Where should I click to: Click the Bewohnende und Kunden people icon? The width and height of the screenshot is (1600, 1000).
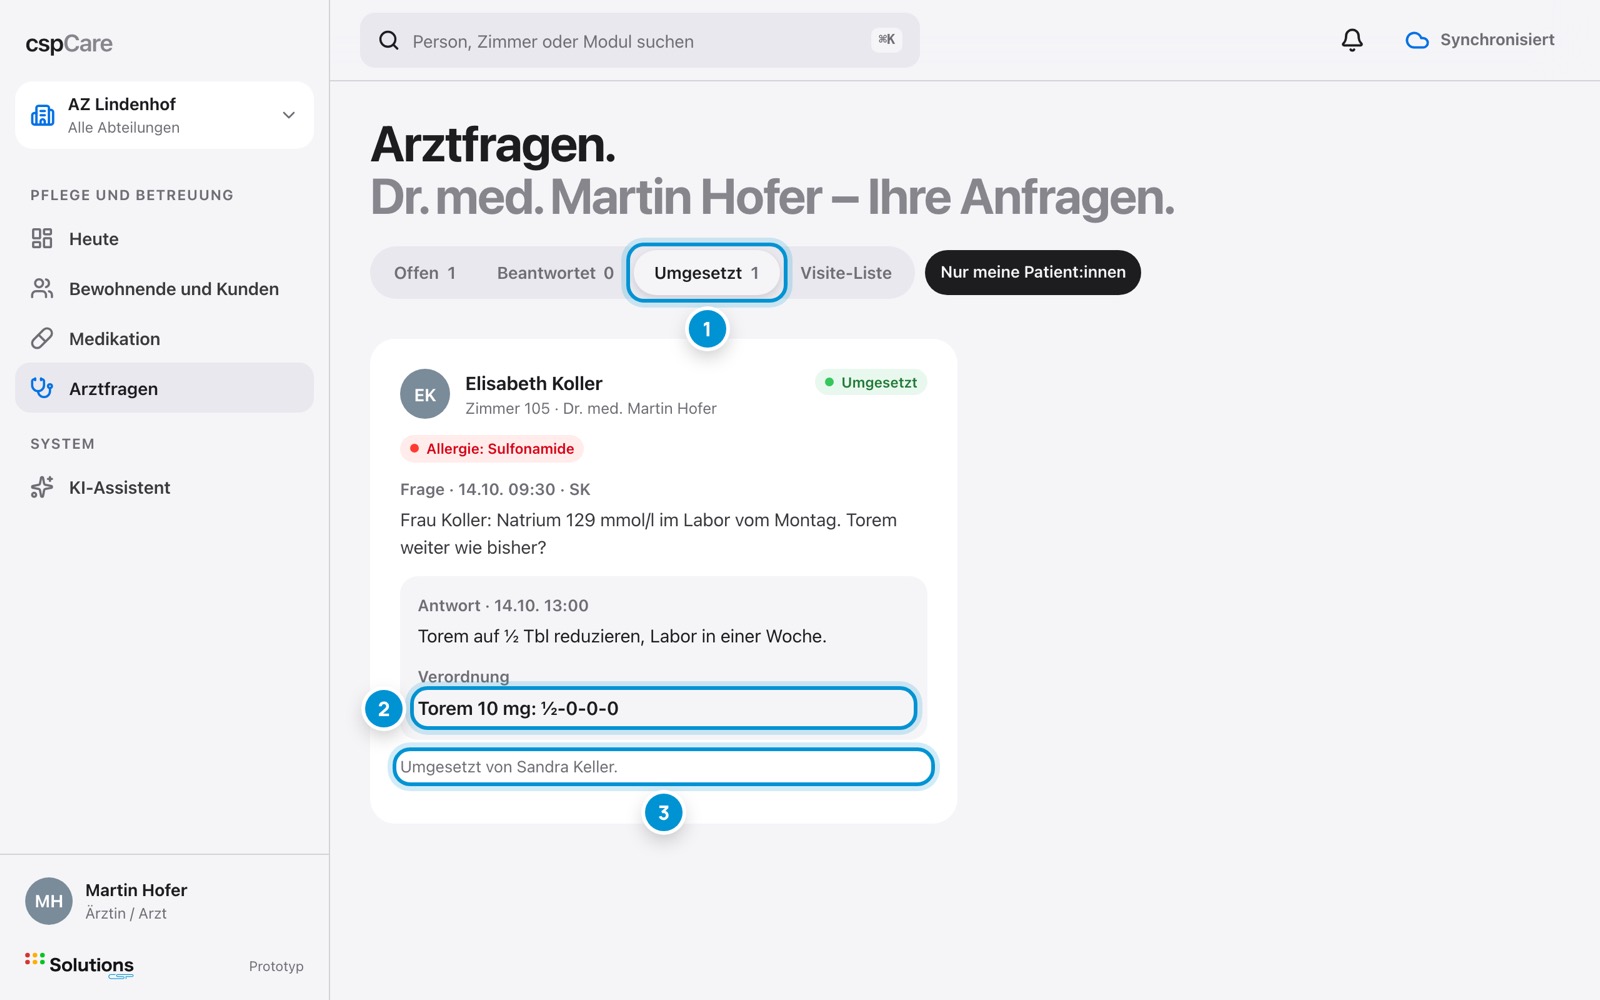[42, 288]
